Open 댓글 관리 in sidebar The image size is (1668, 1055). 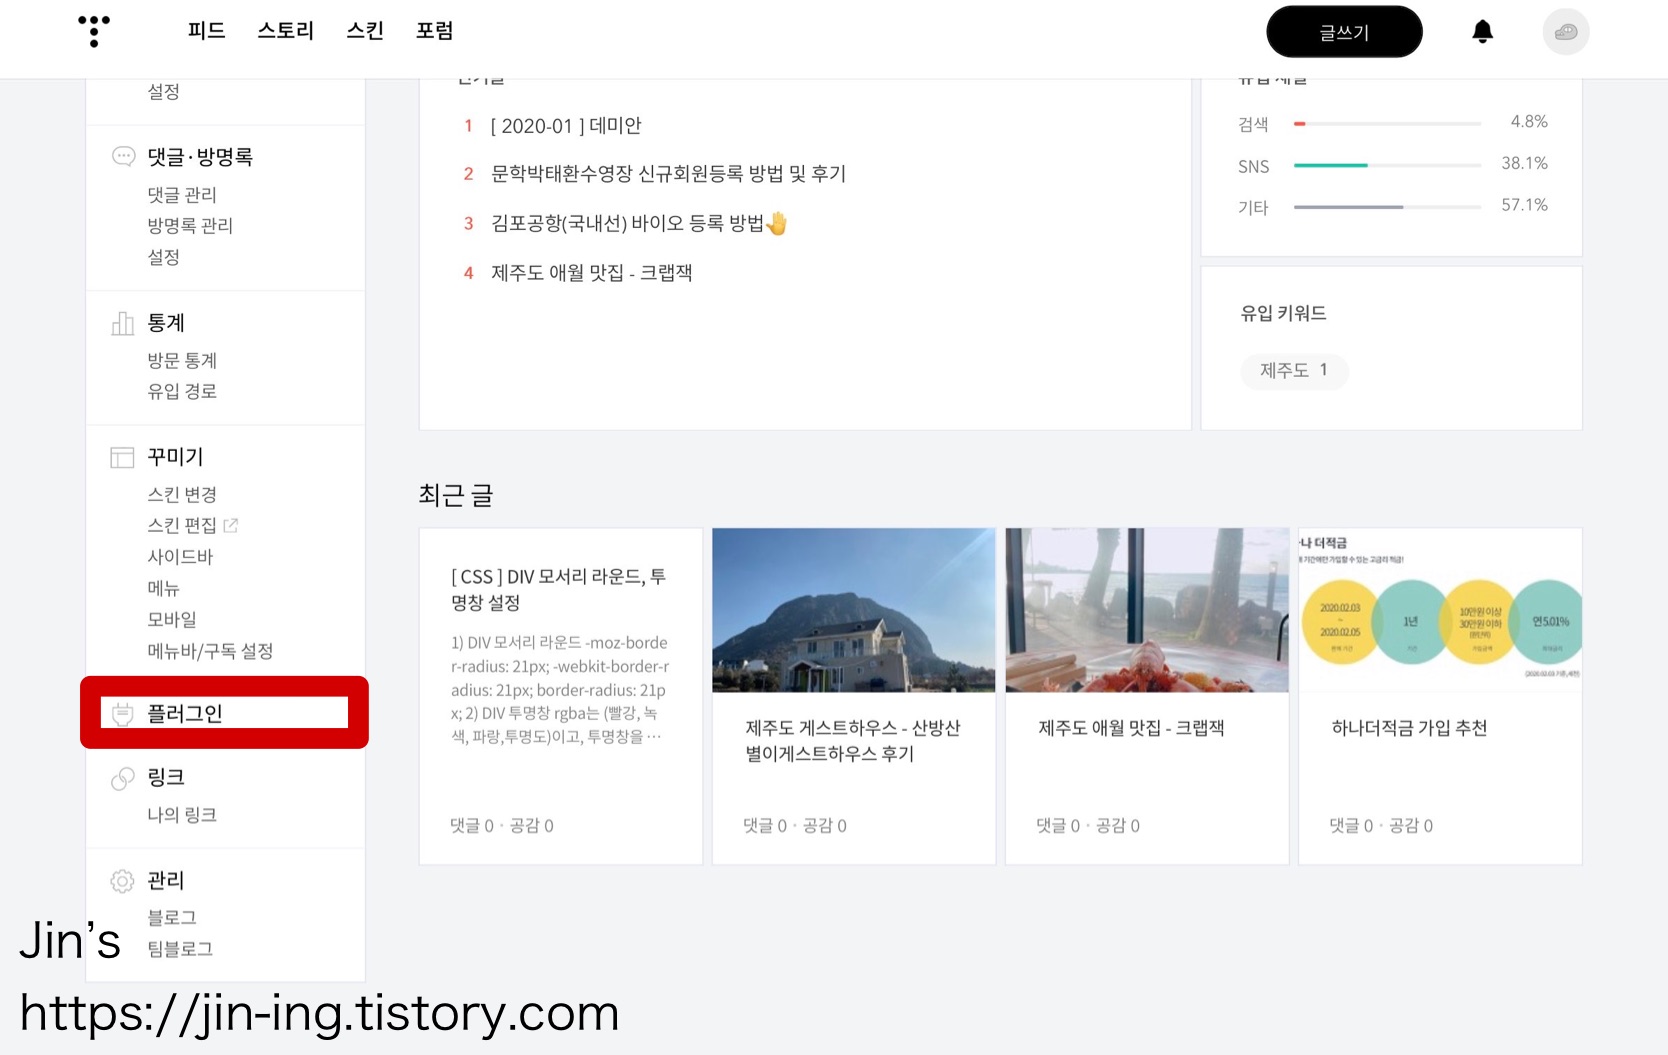[182, 195]
